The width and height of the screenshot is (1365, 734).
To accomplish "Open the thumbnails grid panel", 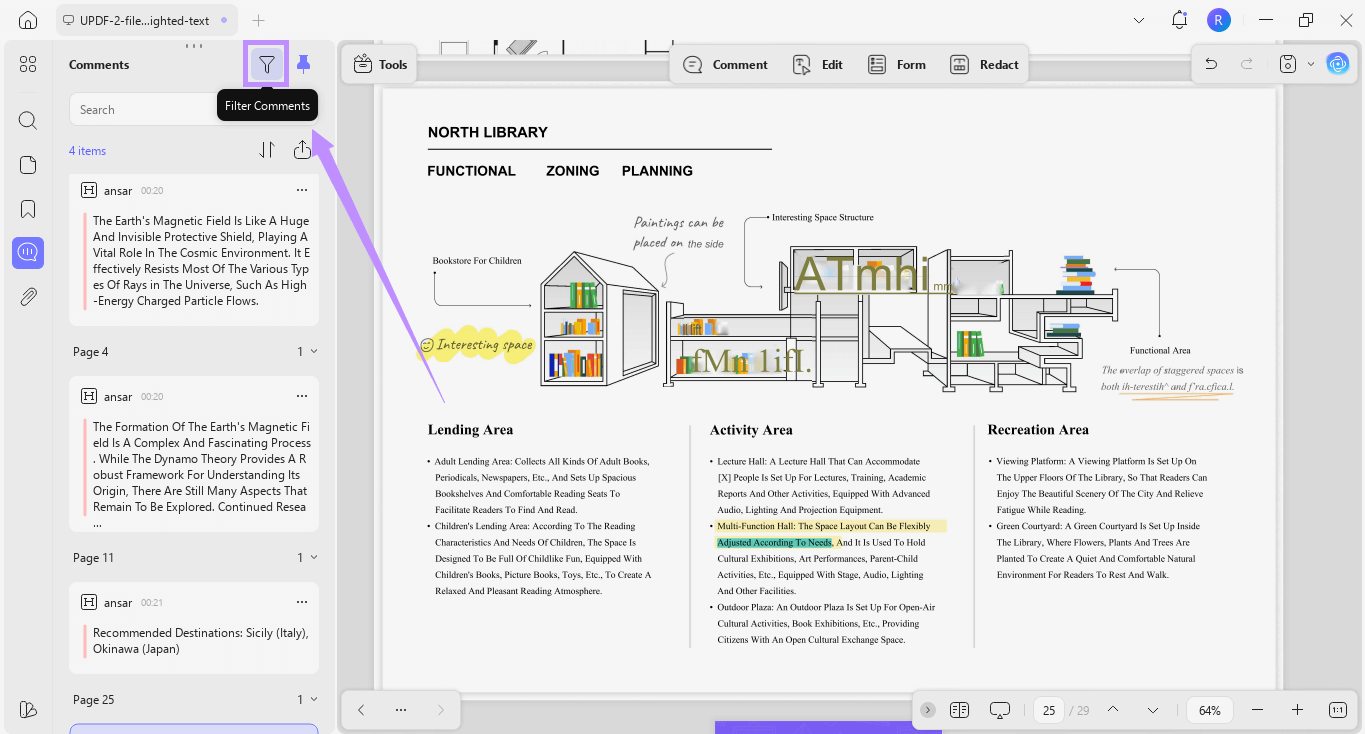I will 28,64.
